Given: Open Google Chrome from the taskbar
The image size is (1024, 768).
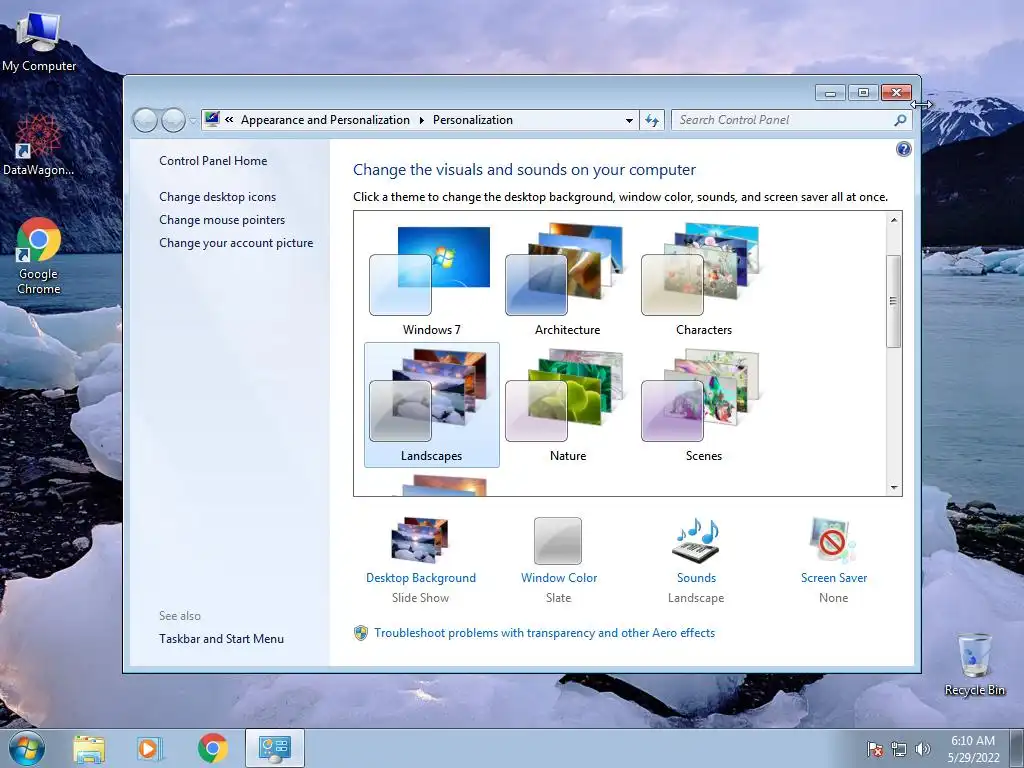Looking at the screenshot, I should [x=213, y=748].
